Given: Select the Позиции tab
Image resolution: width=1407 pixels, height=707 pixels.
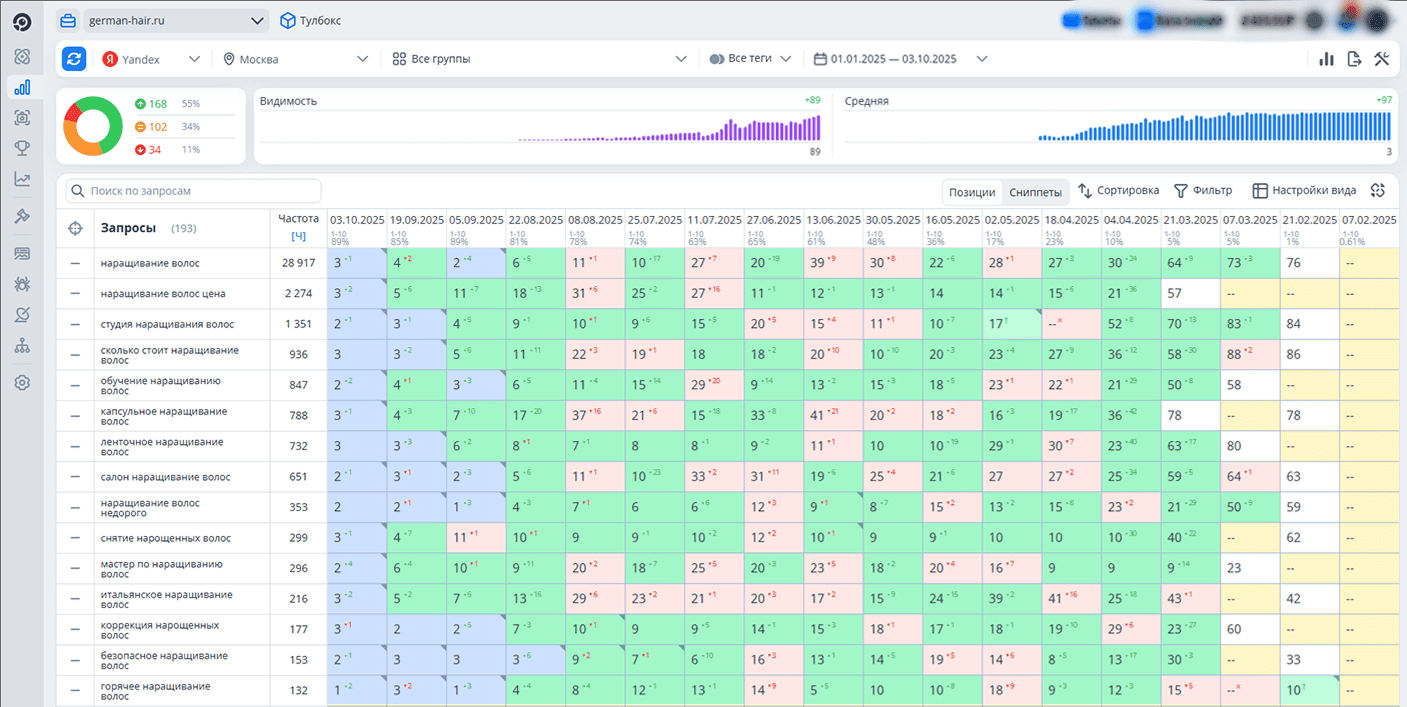Looking at the screenshot, I should [972, 192].
